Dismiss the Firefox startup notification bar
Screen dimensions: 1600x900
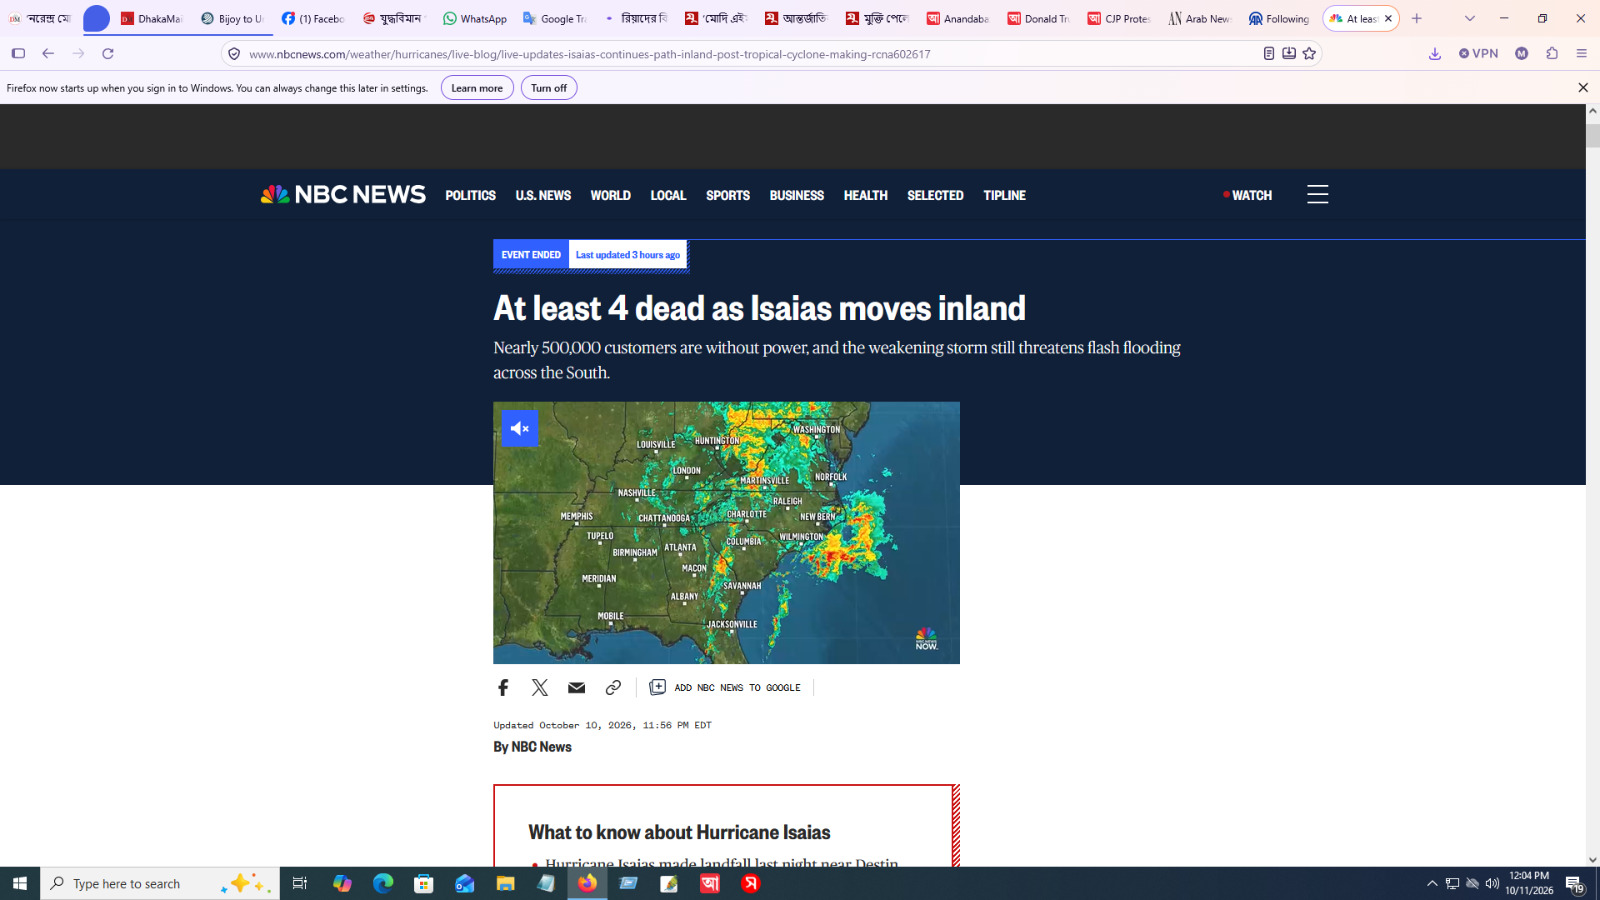click(1583, 88)
